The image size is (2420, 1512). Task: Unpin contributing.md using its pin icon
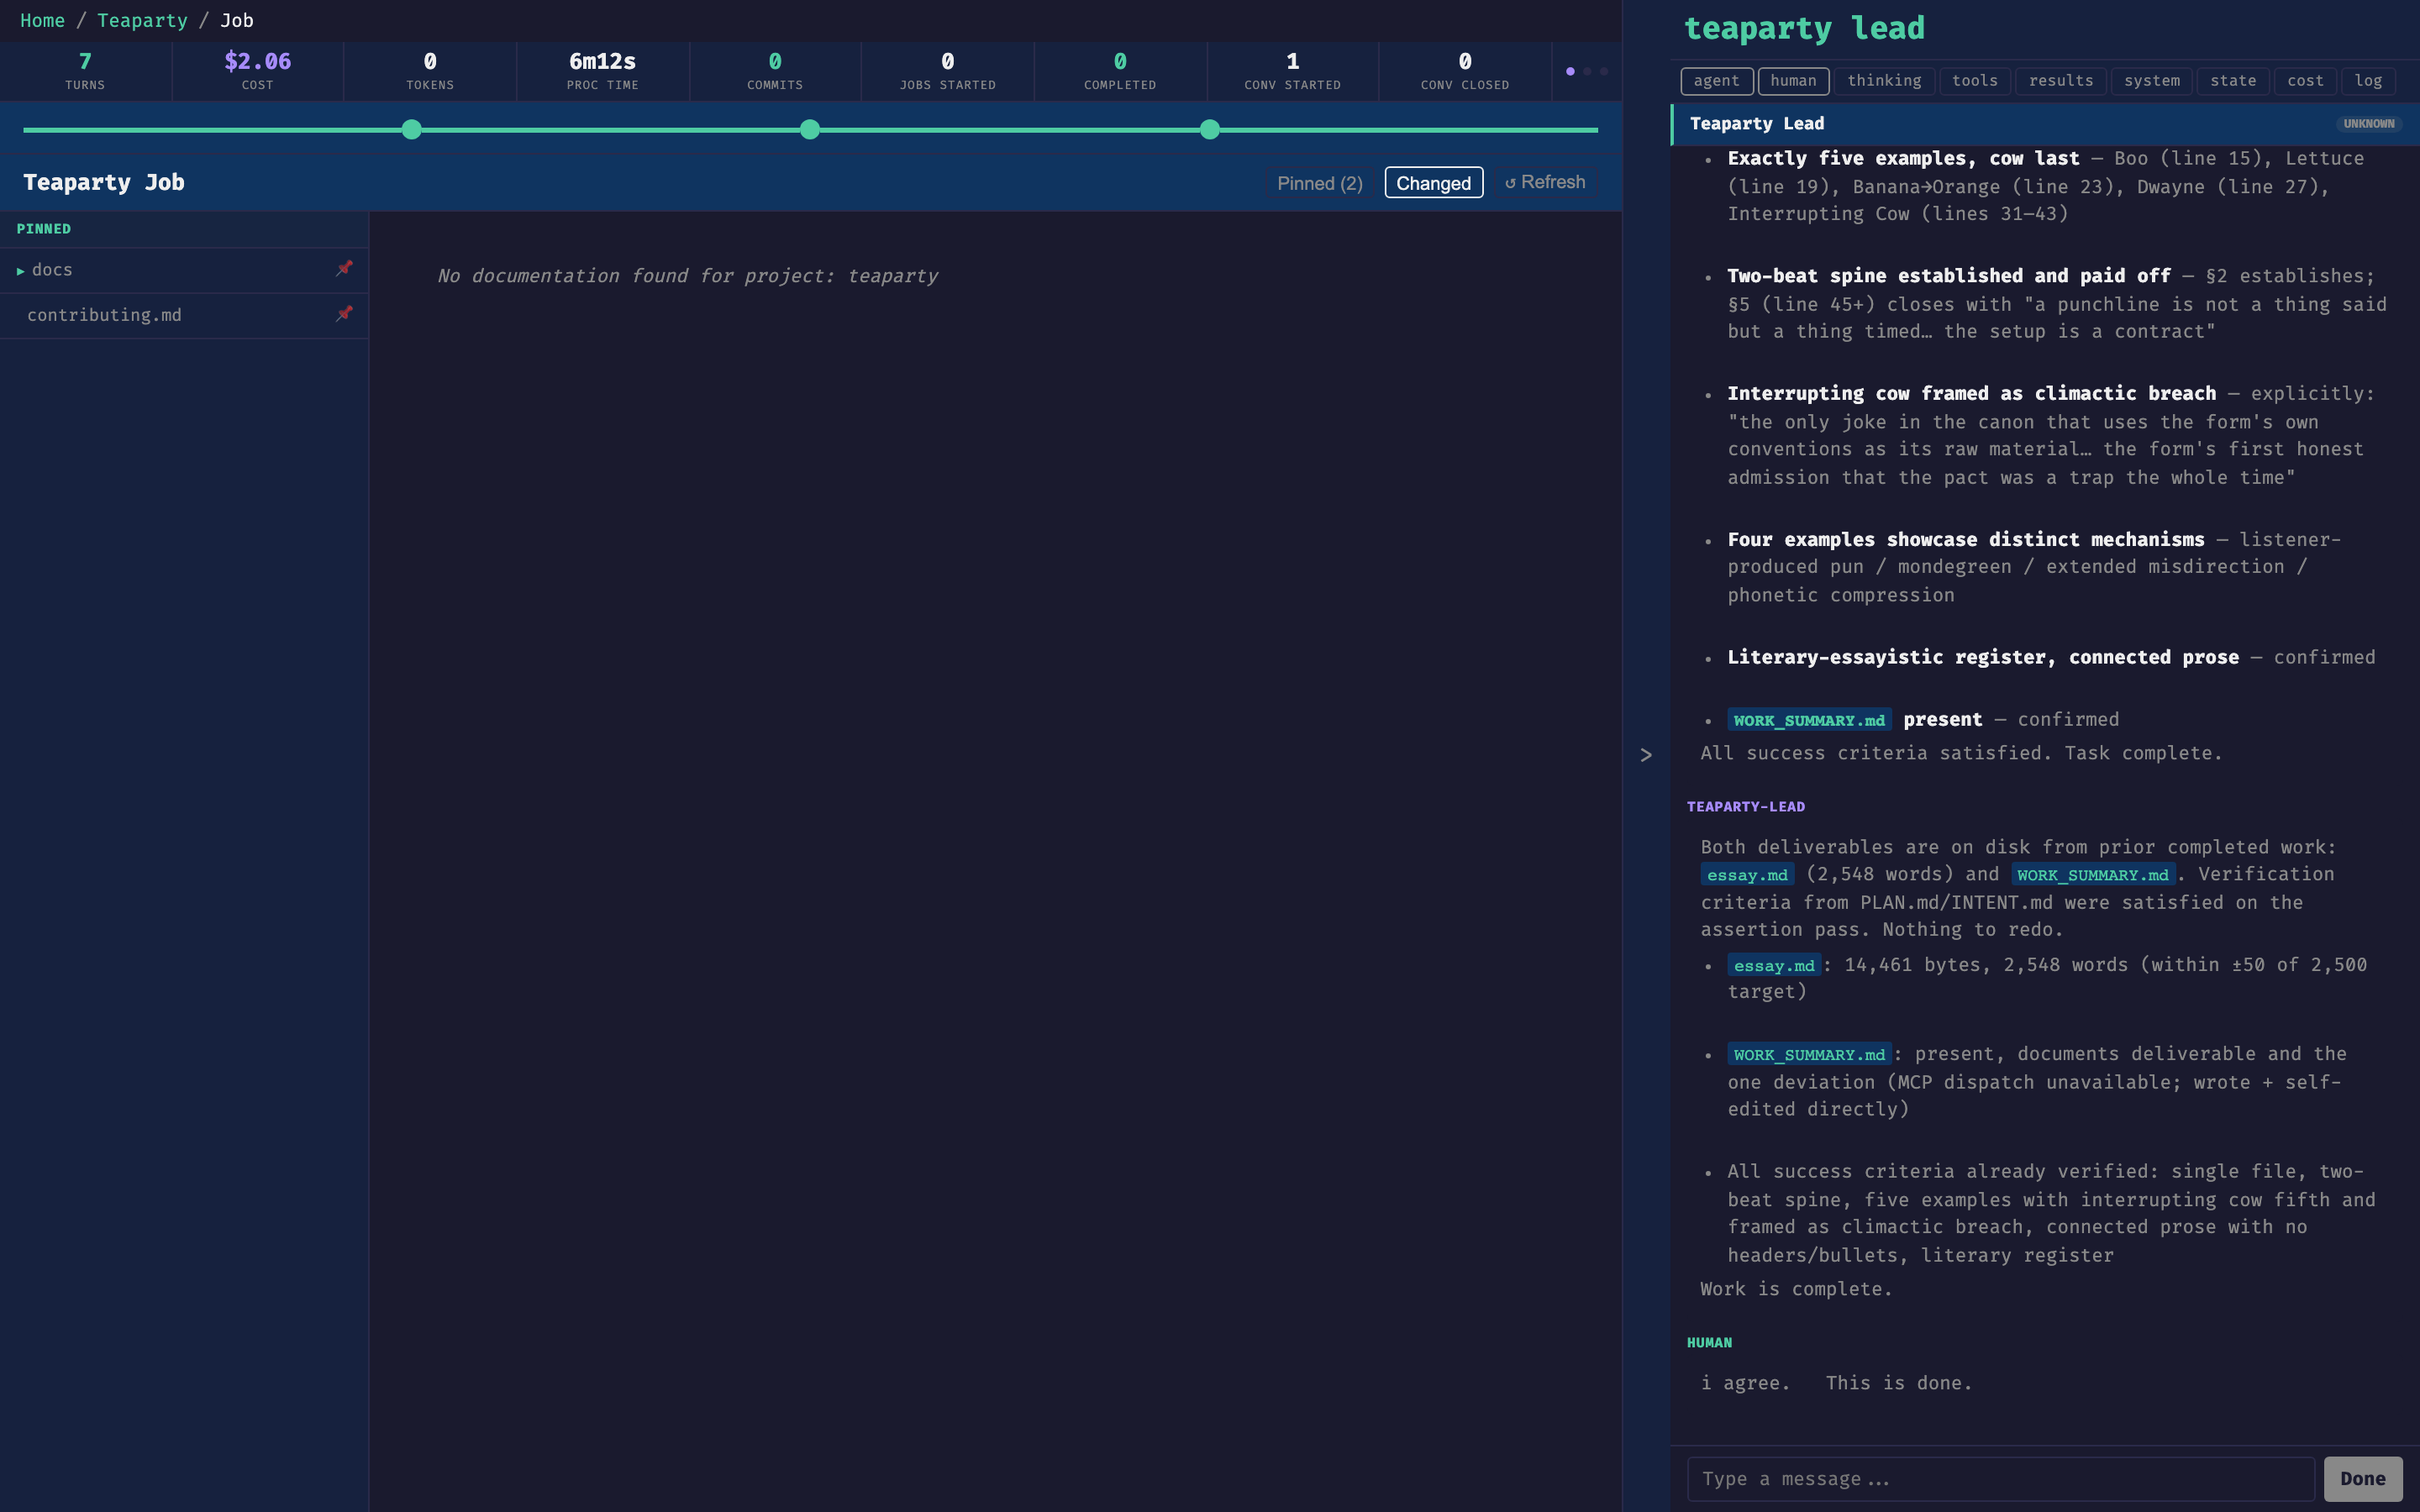coord(344,314)
